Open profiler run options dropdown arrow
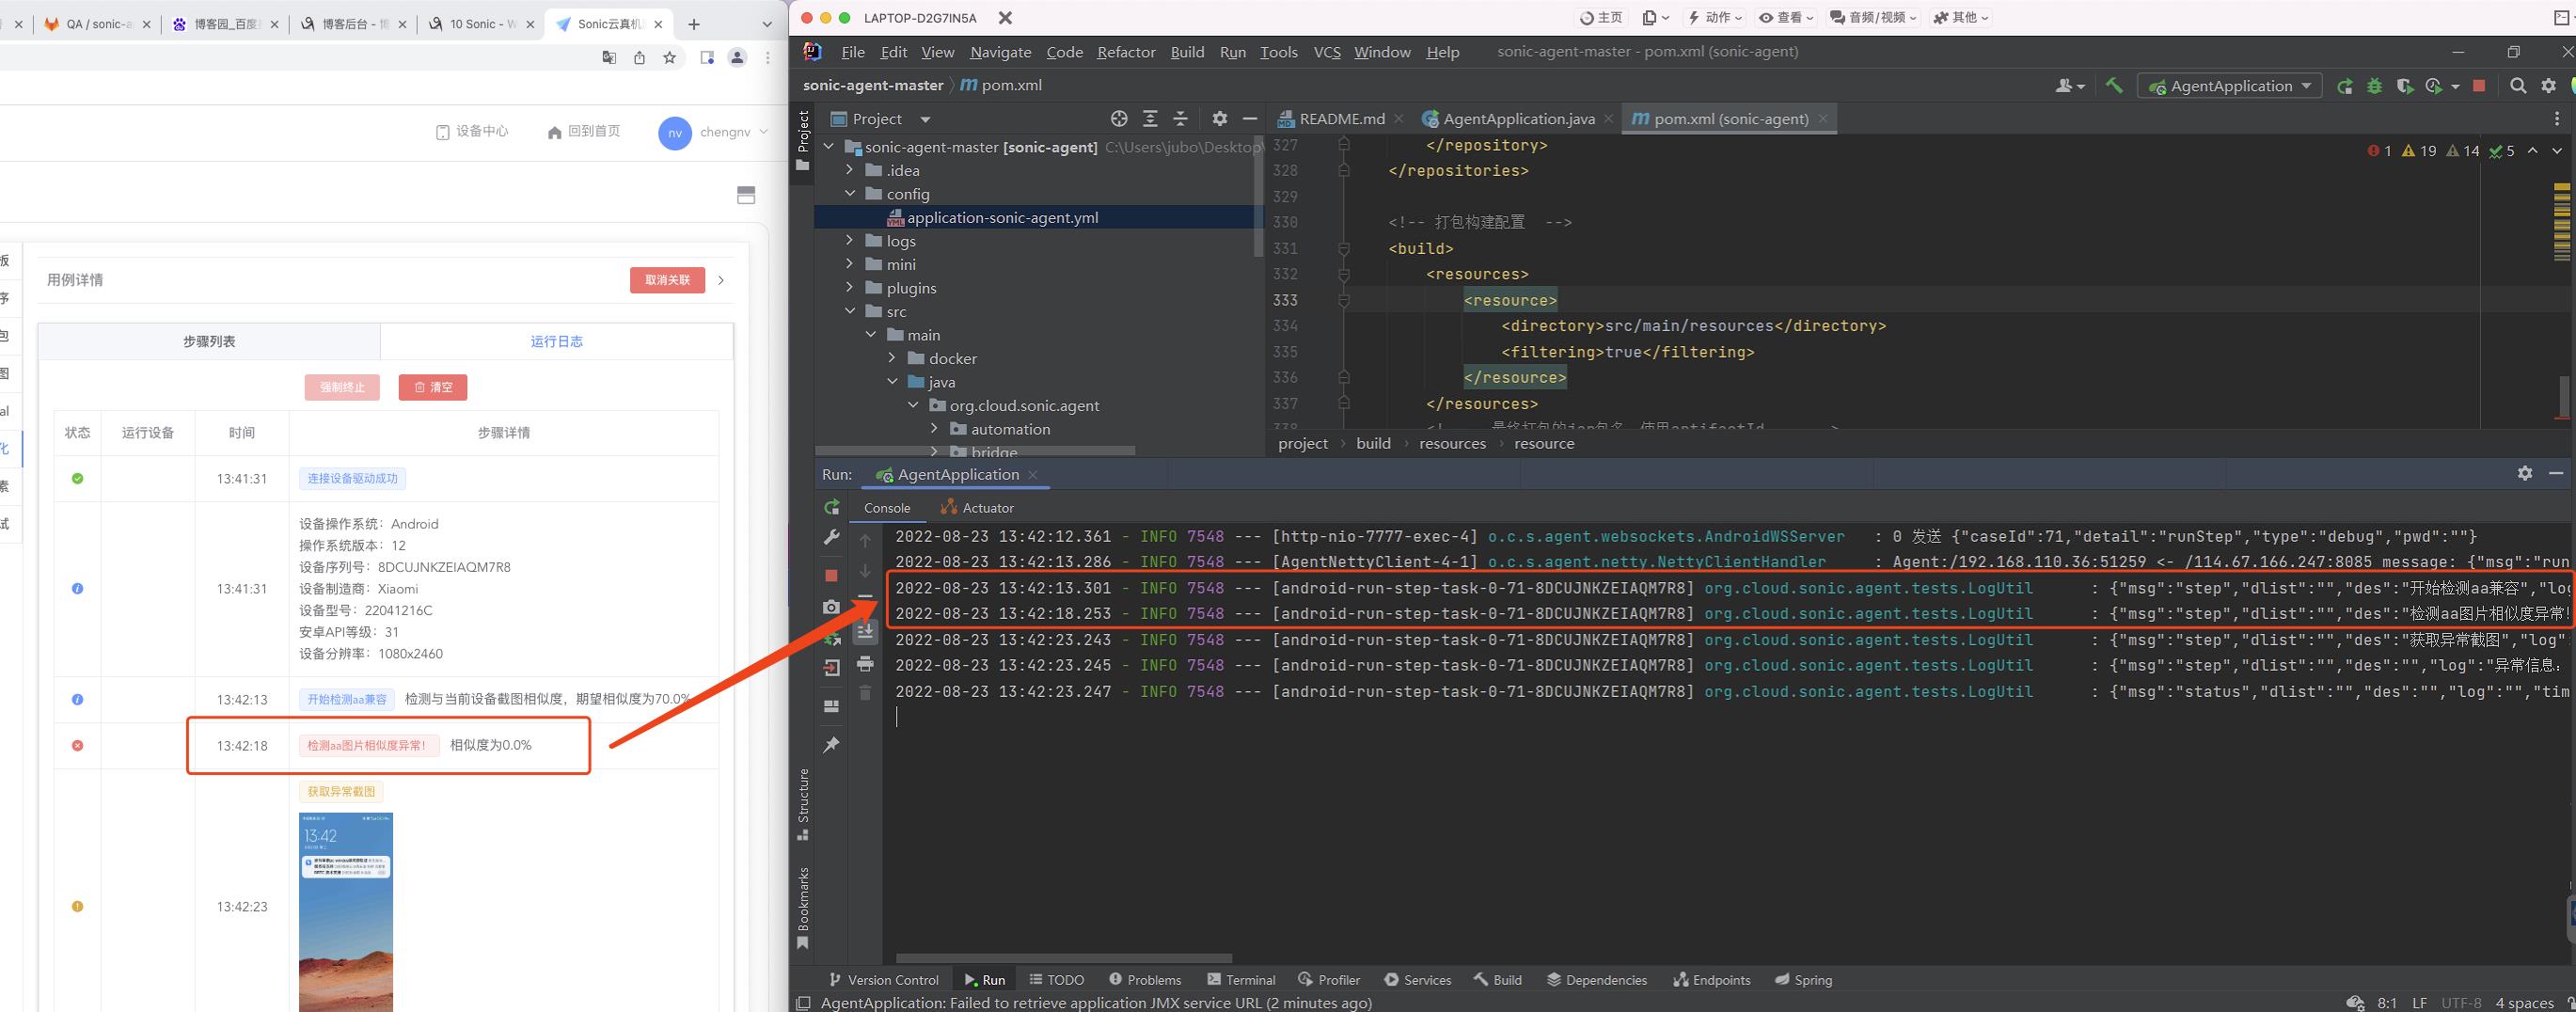The height and width of the screenshot is (1012, 2576). point(2455,87)
